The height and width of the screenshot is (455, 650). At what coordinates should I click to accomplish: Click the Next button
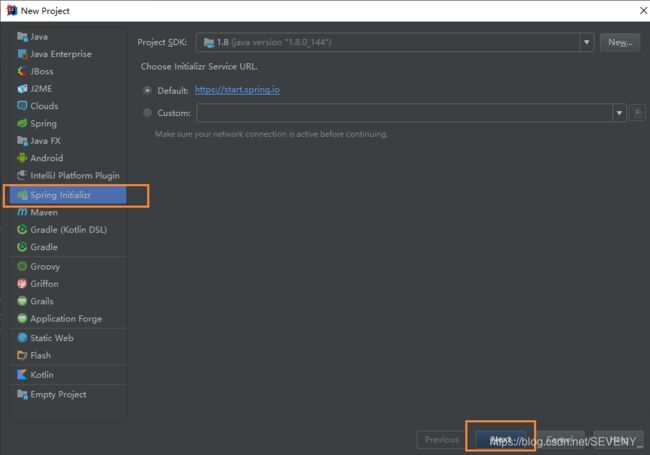pyautogui.click(x=501, y=439)
